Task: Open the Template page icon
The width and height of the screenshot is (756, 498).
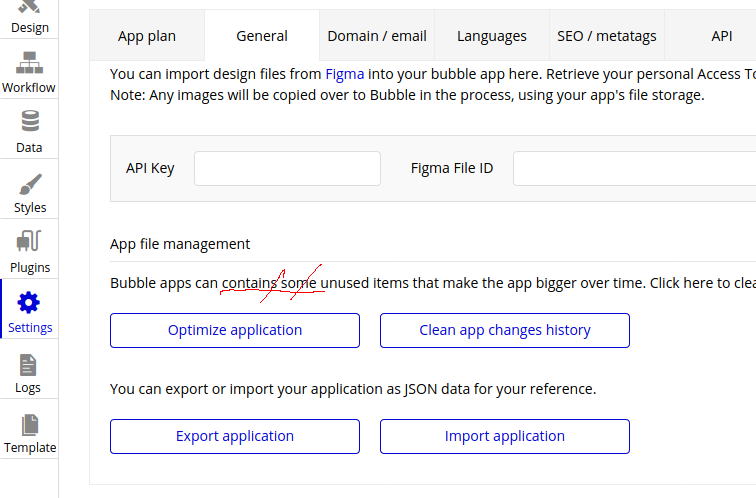Action: point(29,425)
